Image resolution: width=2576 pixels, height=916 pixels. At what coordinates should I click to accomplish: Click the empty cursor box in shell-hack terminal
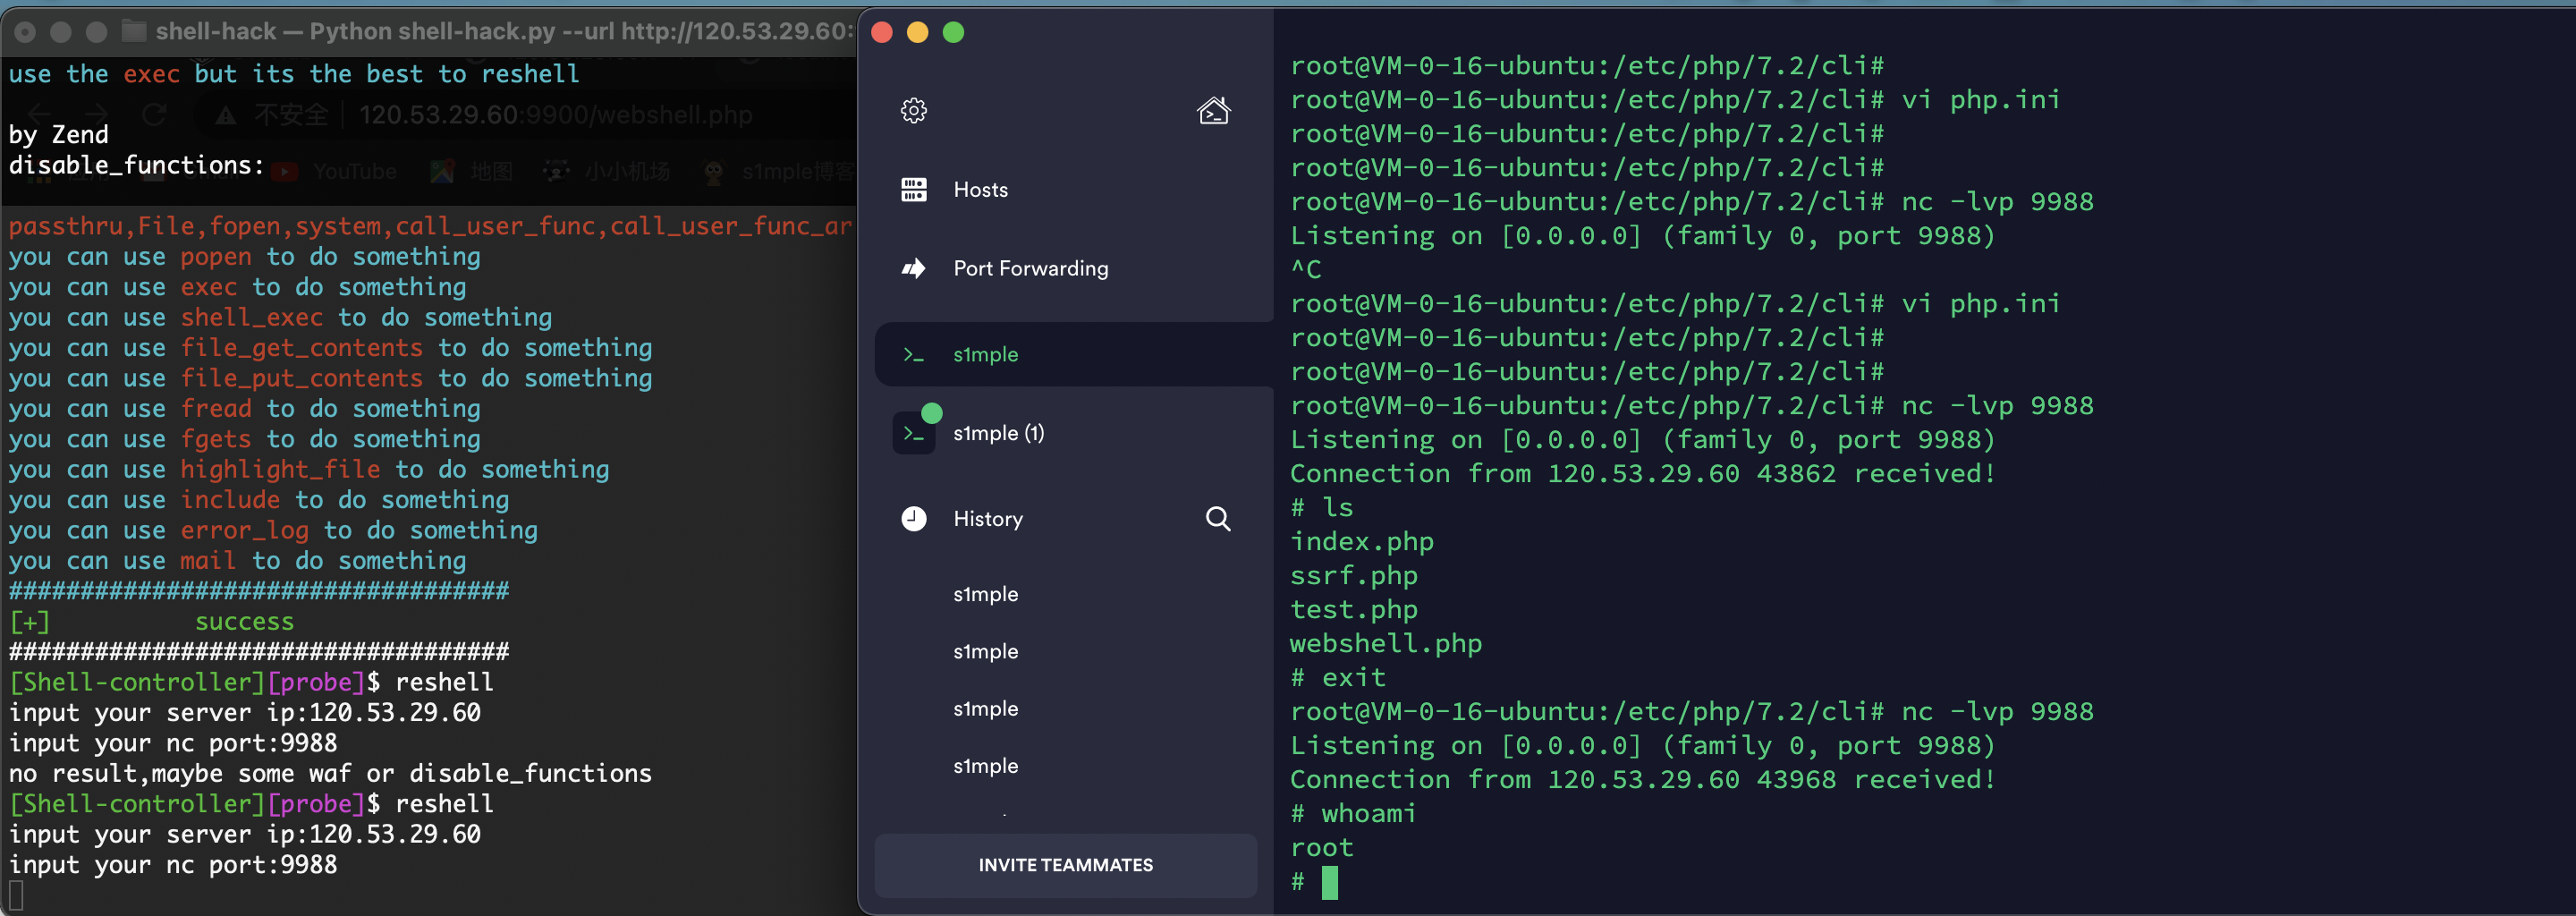point(16,895)
